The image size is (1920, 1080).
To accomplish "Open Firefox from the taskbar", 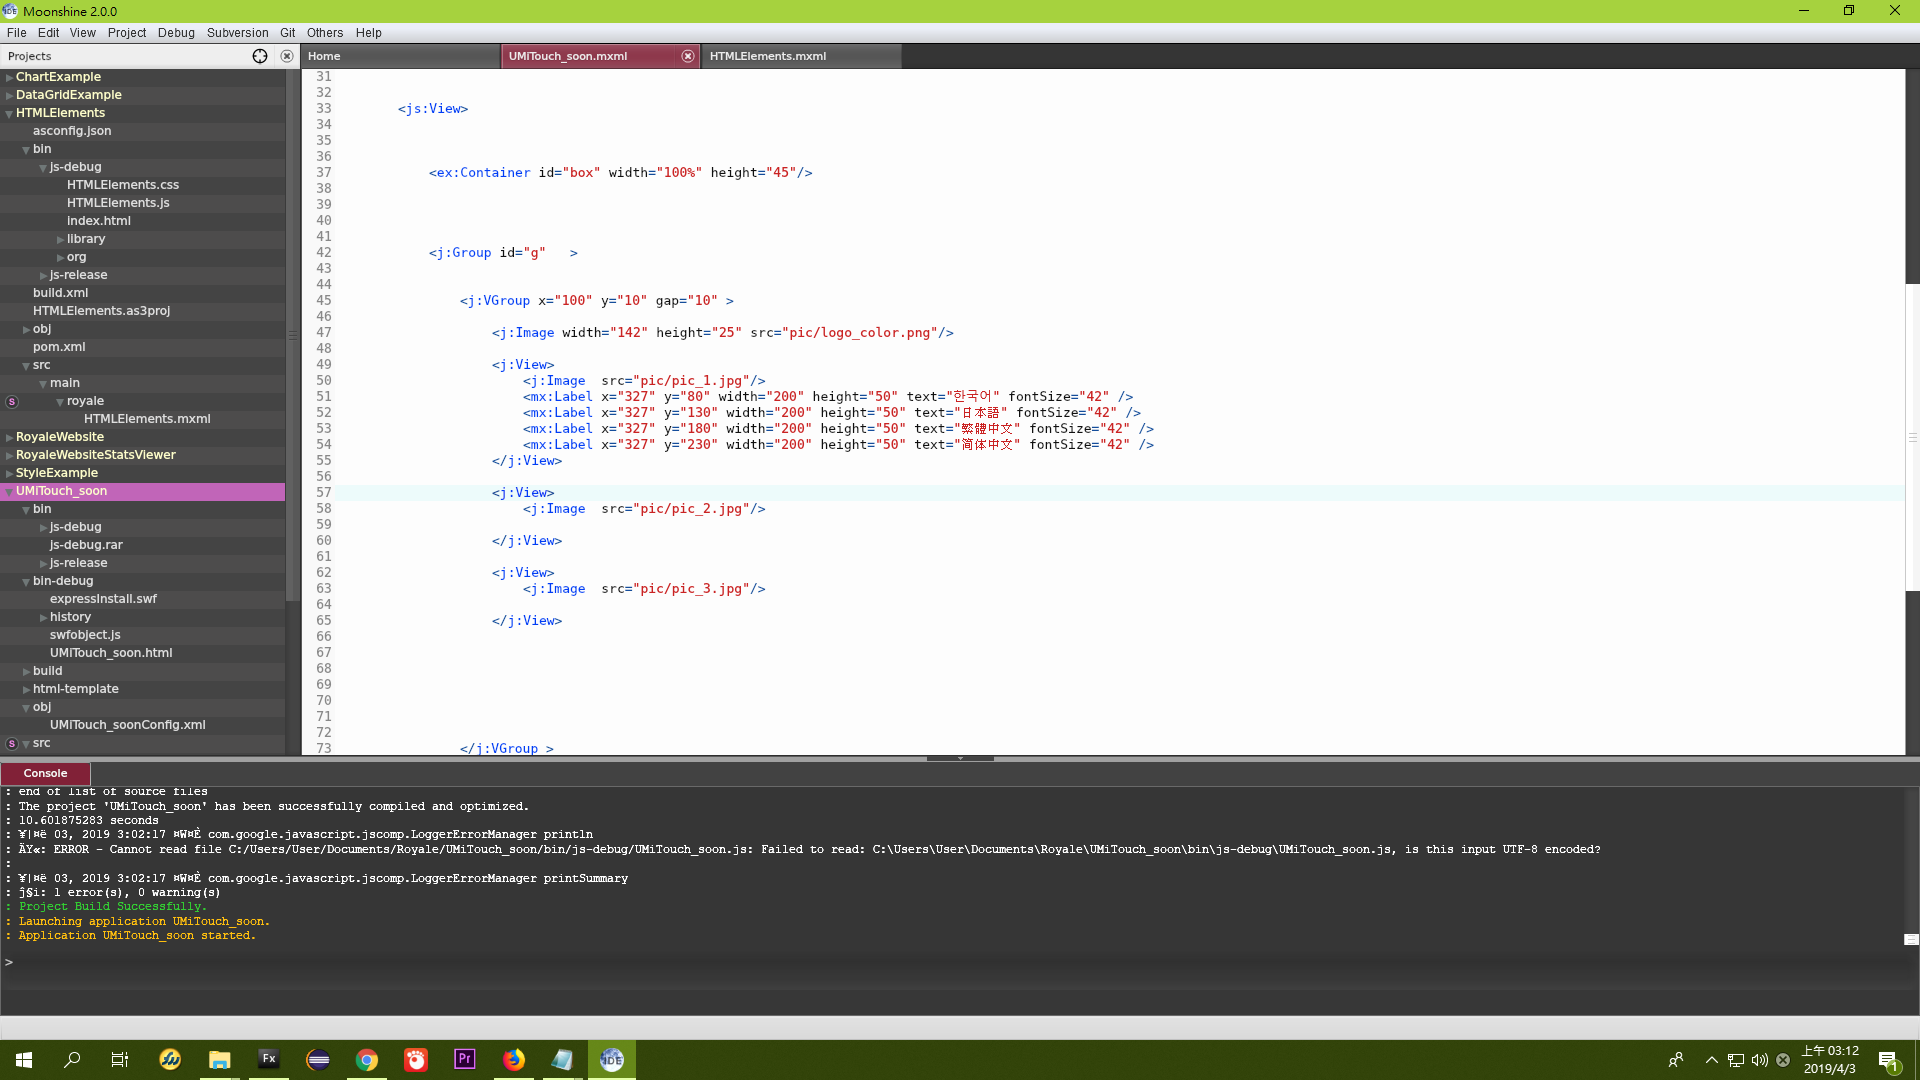I will (x=513, y=1059).
